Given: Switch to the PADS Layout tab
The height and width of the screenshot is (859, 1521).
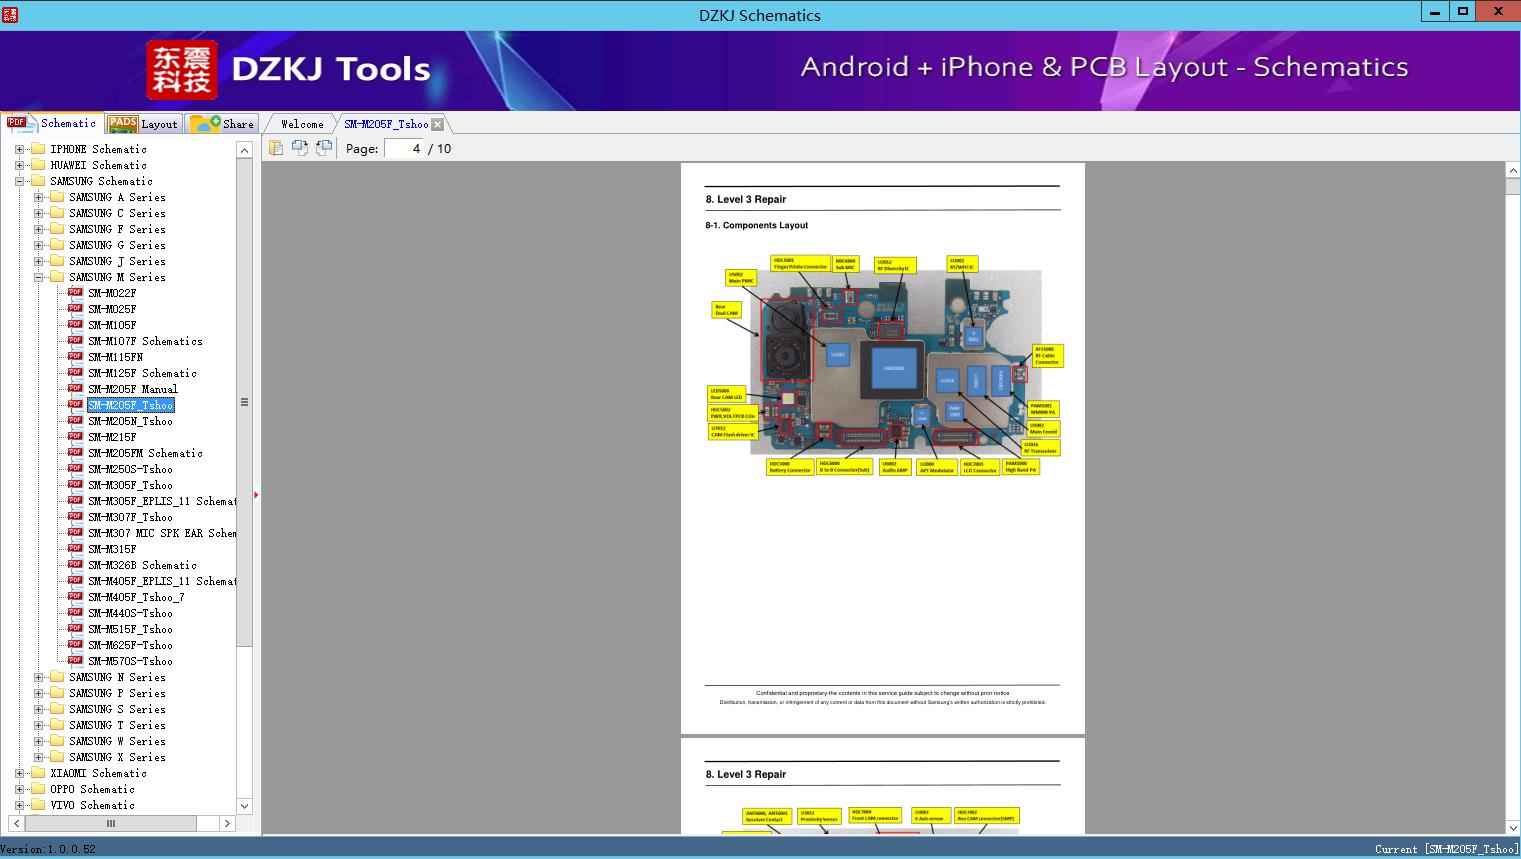Looking at the screenshot, I should (143, 124).
